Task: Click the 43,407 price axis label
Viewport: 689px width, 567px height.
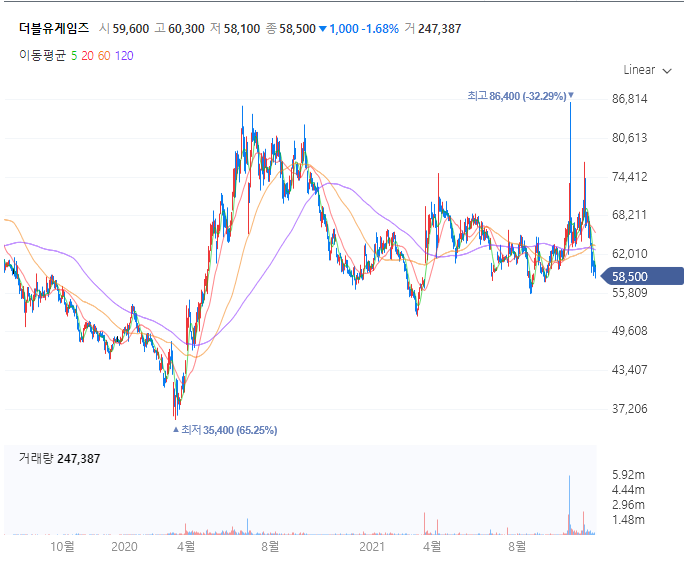Action: tap(630, 370)
